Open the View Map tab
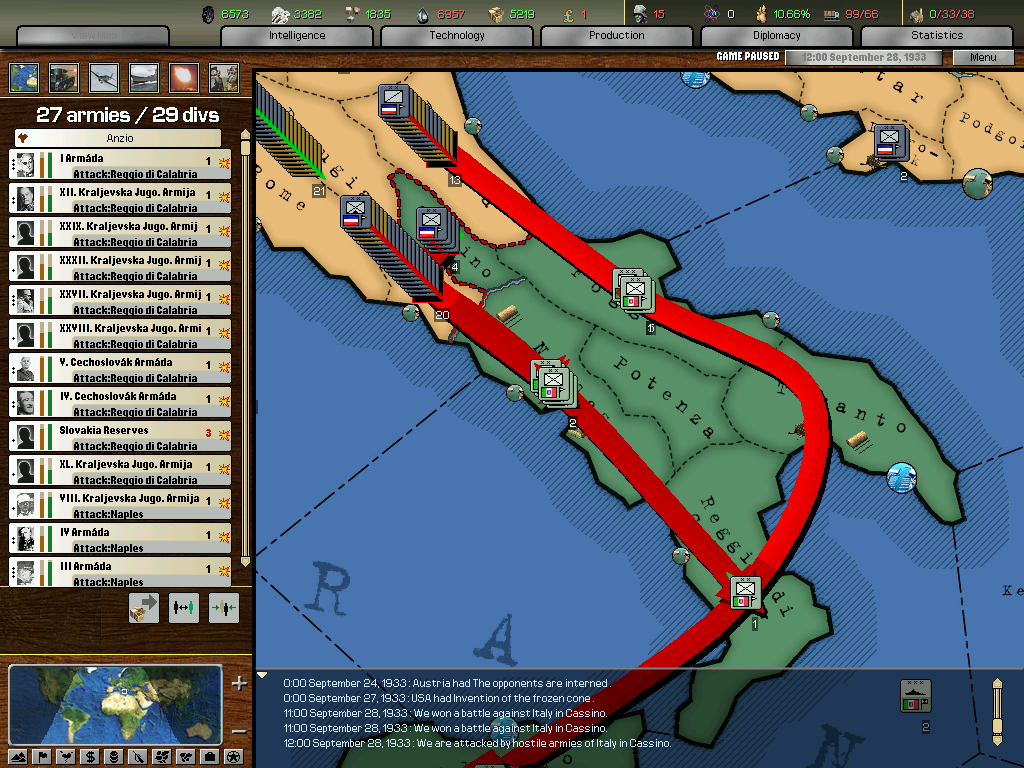 93,35
